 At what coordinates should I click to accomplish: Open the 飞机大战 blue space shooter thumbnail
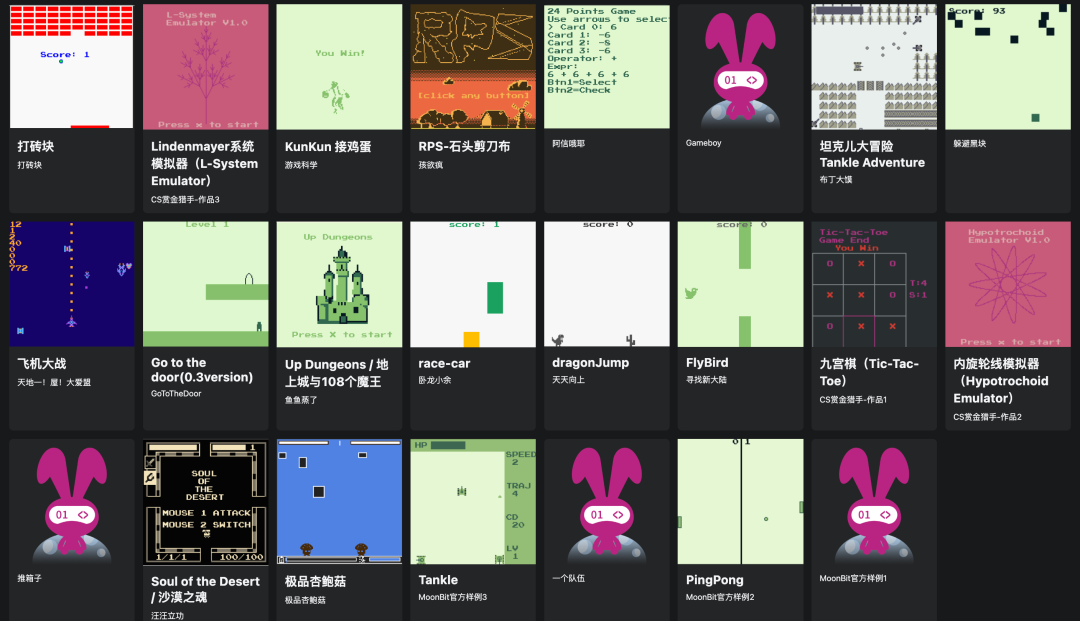pos(72,284)
